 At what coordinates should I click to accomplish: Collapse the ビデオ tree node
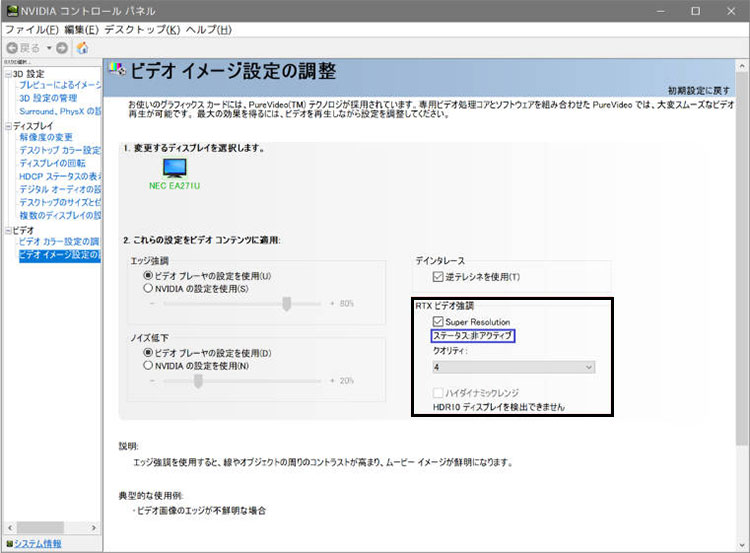(x=8, y=231)
